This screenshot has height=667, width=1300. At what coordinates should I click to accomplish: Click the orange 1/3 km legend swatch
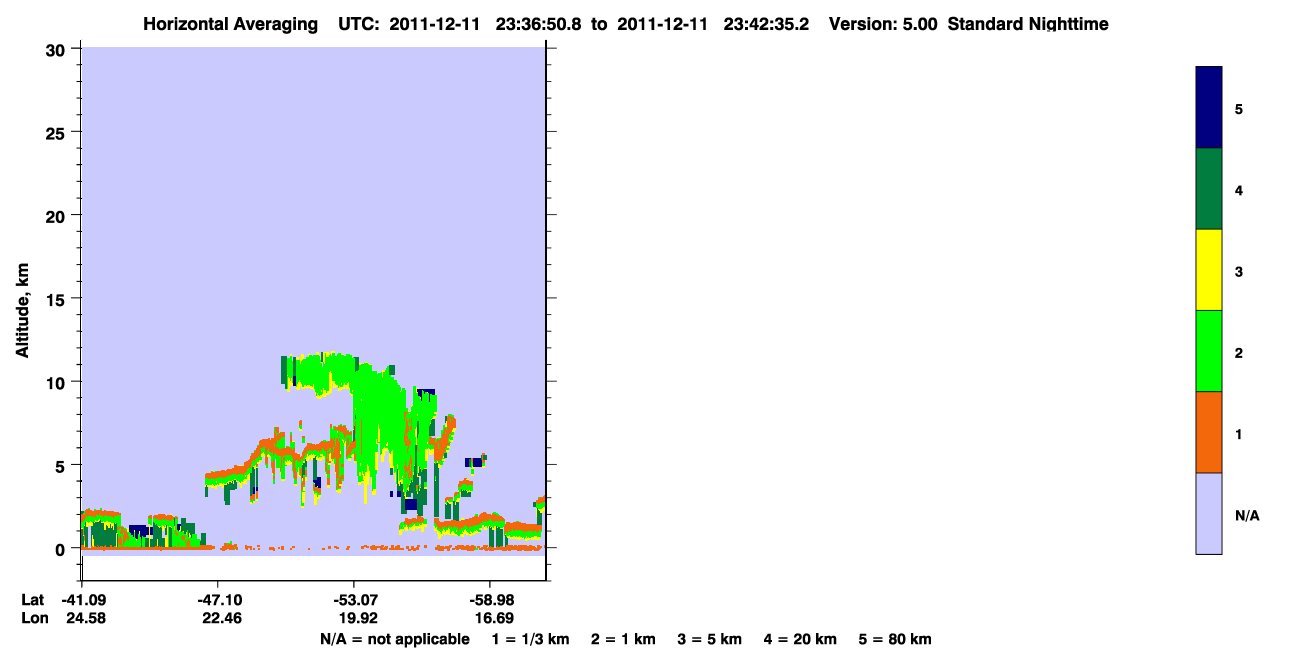(x=1209, y=432)
